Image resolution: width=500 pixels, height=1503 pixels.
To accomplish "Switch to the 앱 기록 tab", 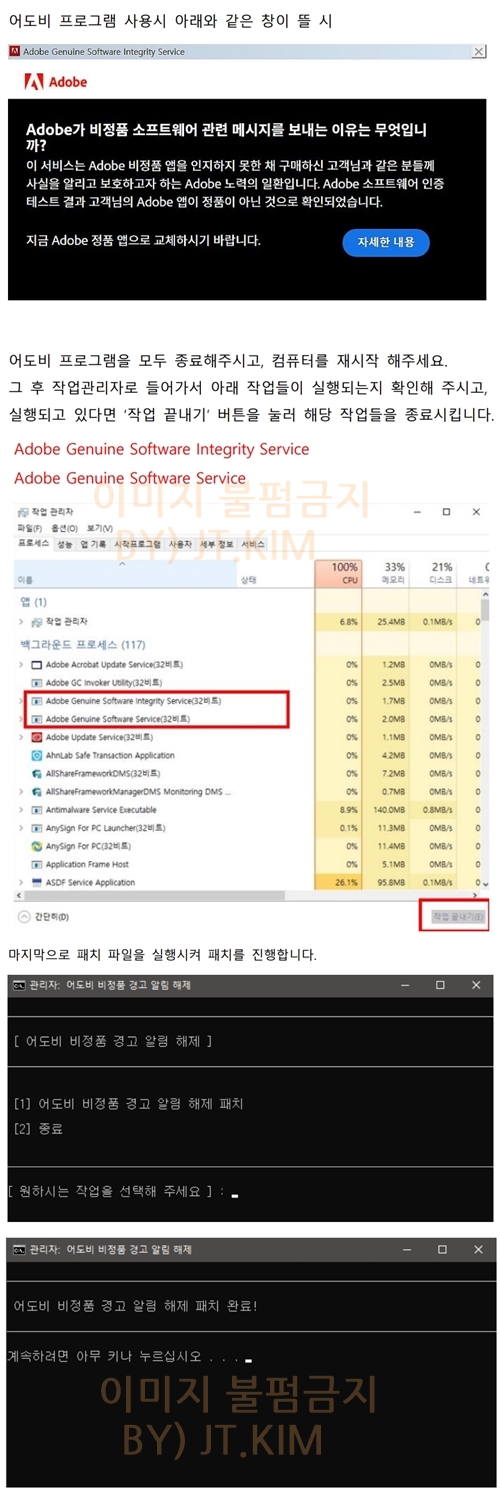I will (x=94, y=544).
